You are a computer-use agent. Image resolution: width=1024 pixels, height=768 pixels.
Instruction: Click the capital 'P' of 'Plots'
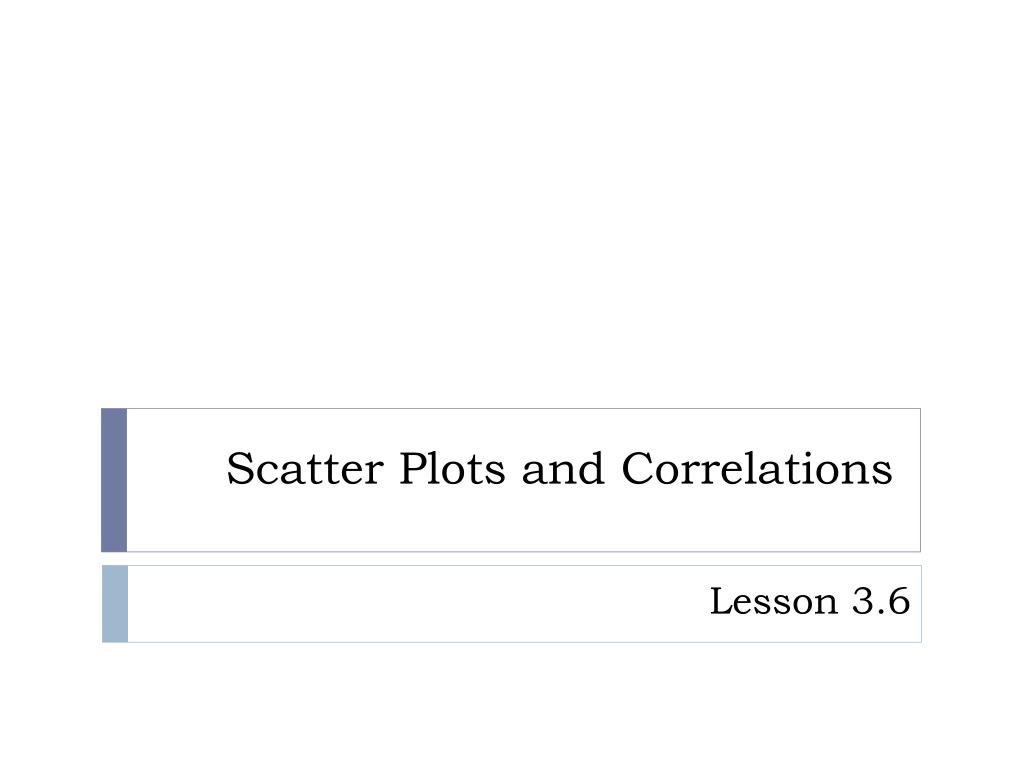click(413, 468)
